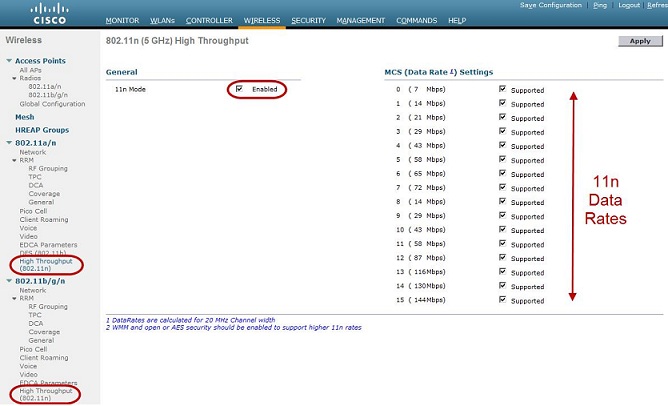
Task: Click the Logout link
Action: click(629, 5)
